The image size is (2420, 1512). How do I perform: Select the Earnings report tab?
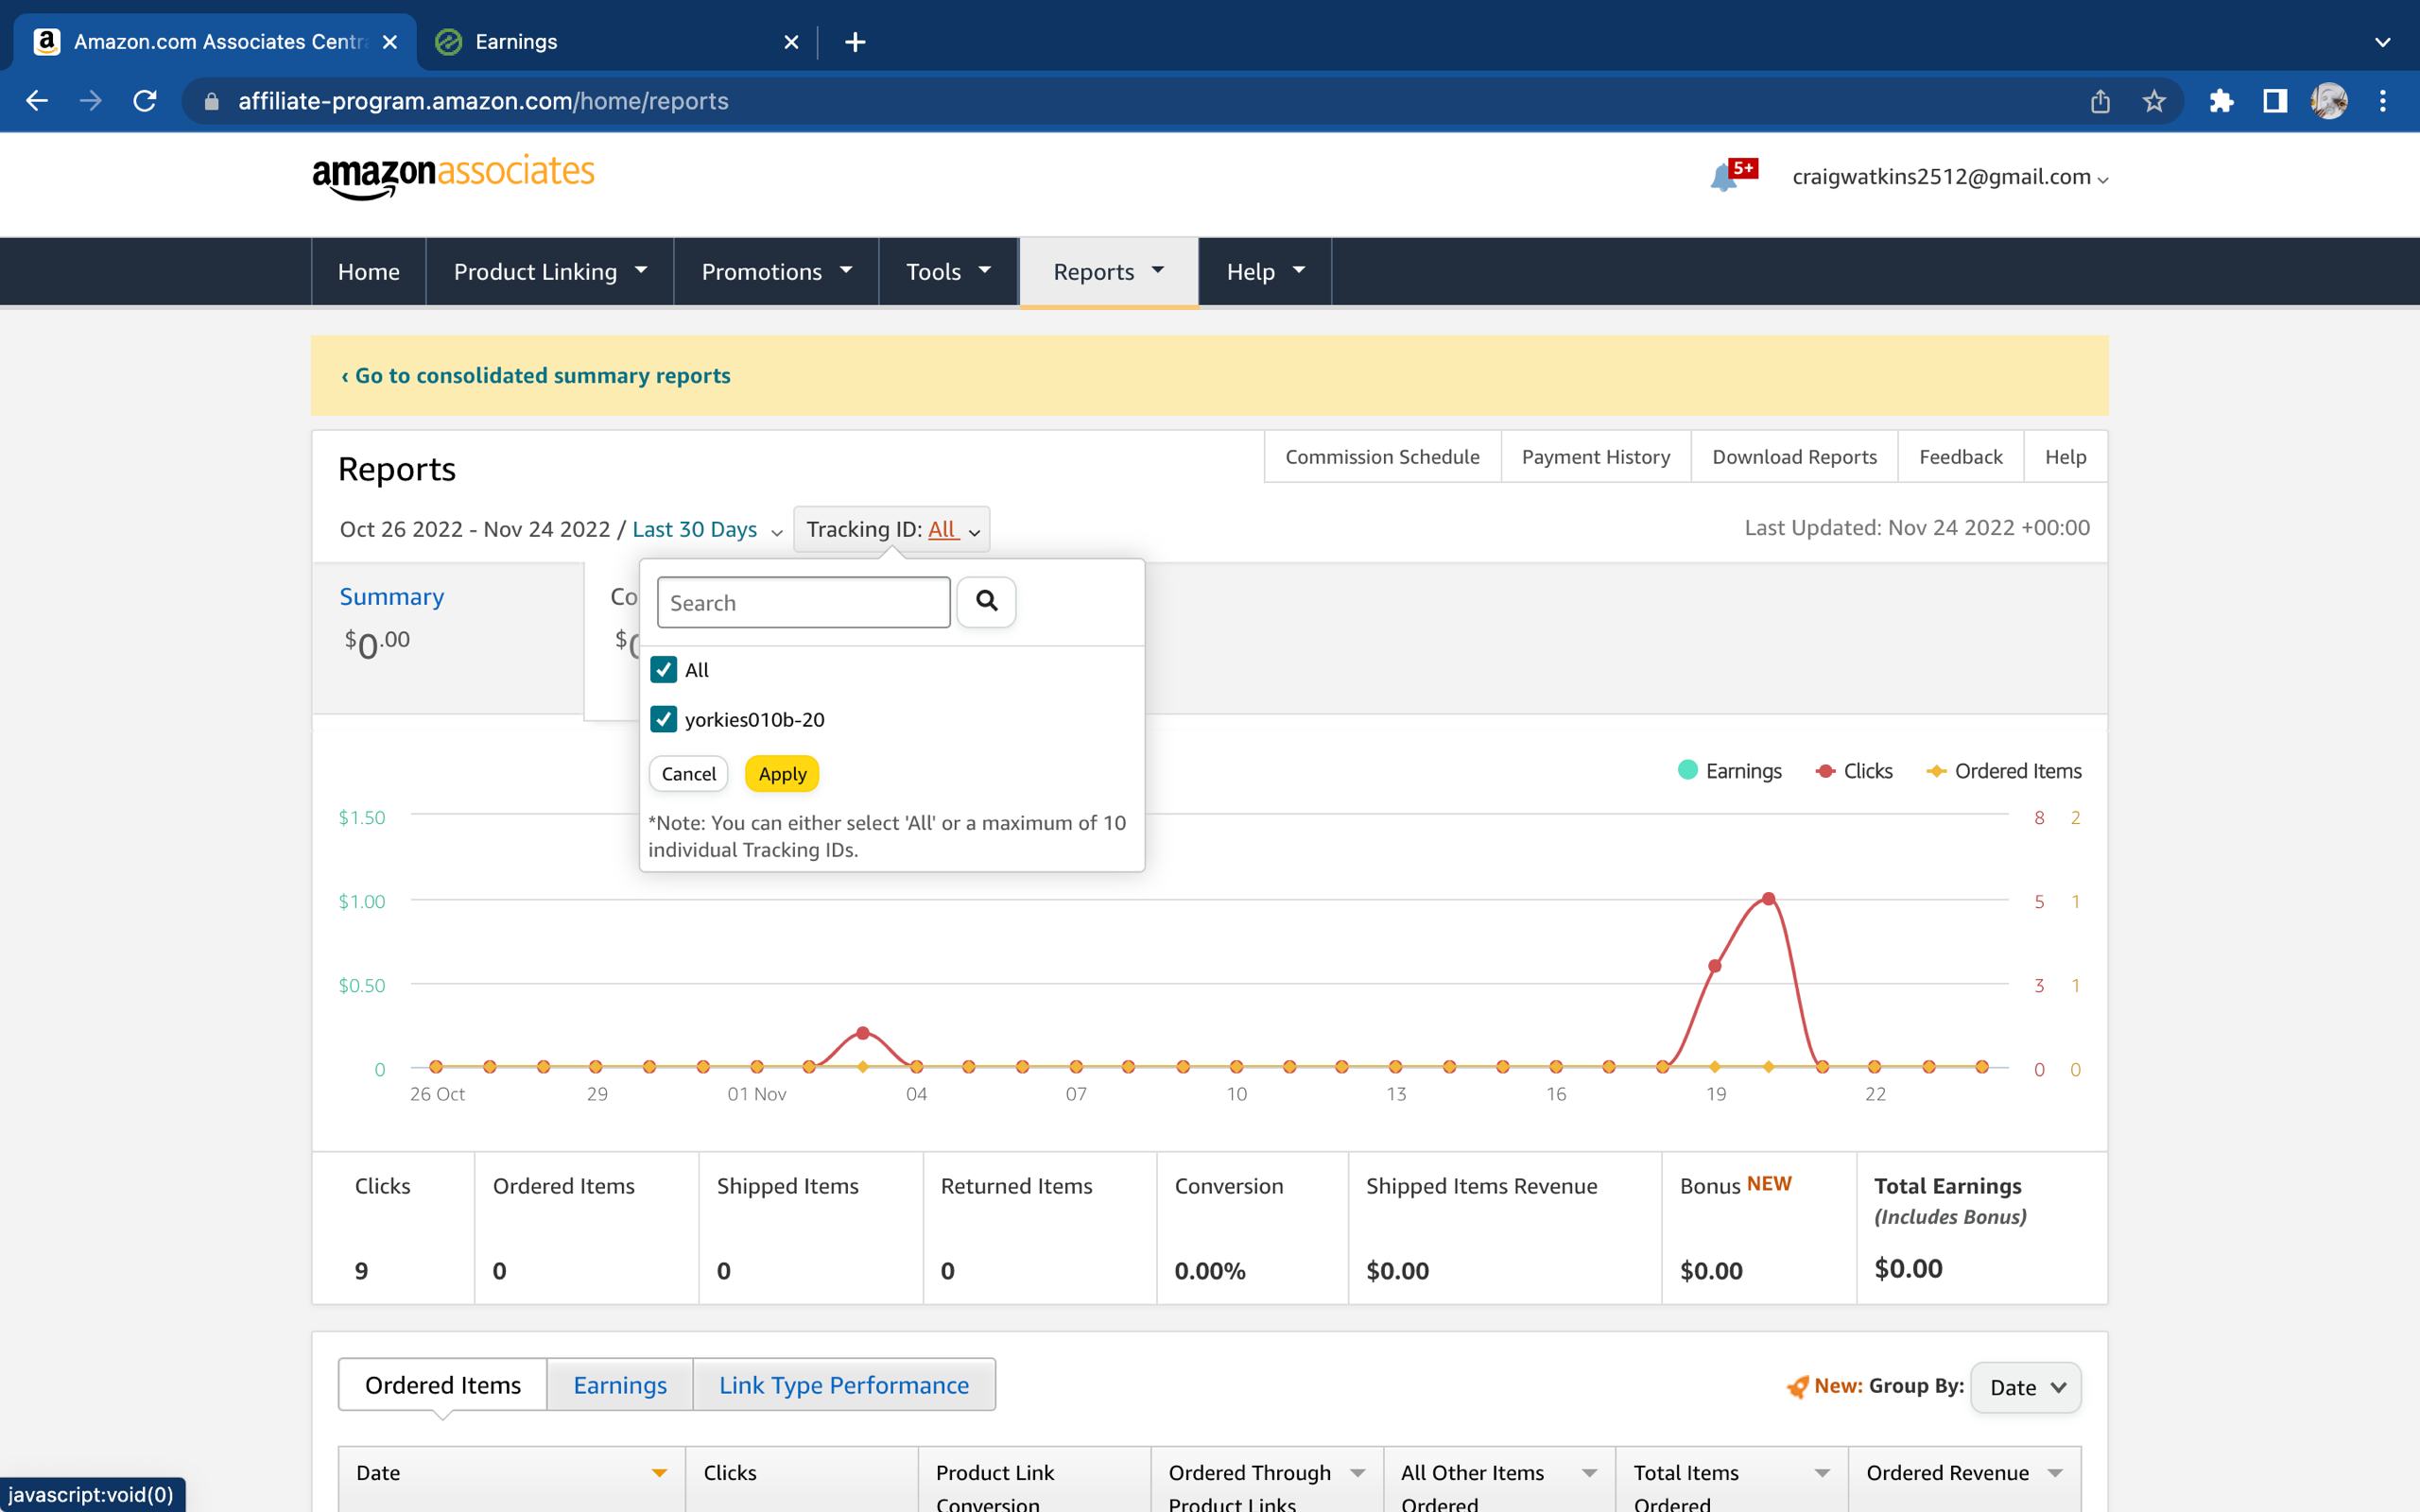[x=620, y=1385]
